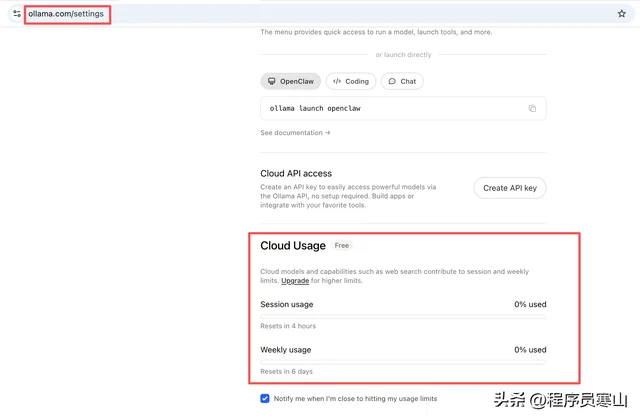Open the Upgrade link for higher limits
The width and height of the screenshot is (640, 420).
click(295, 281)
